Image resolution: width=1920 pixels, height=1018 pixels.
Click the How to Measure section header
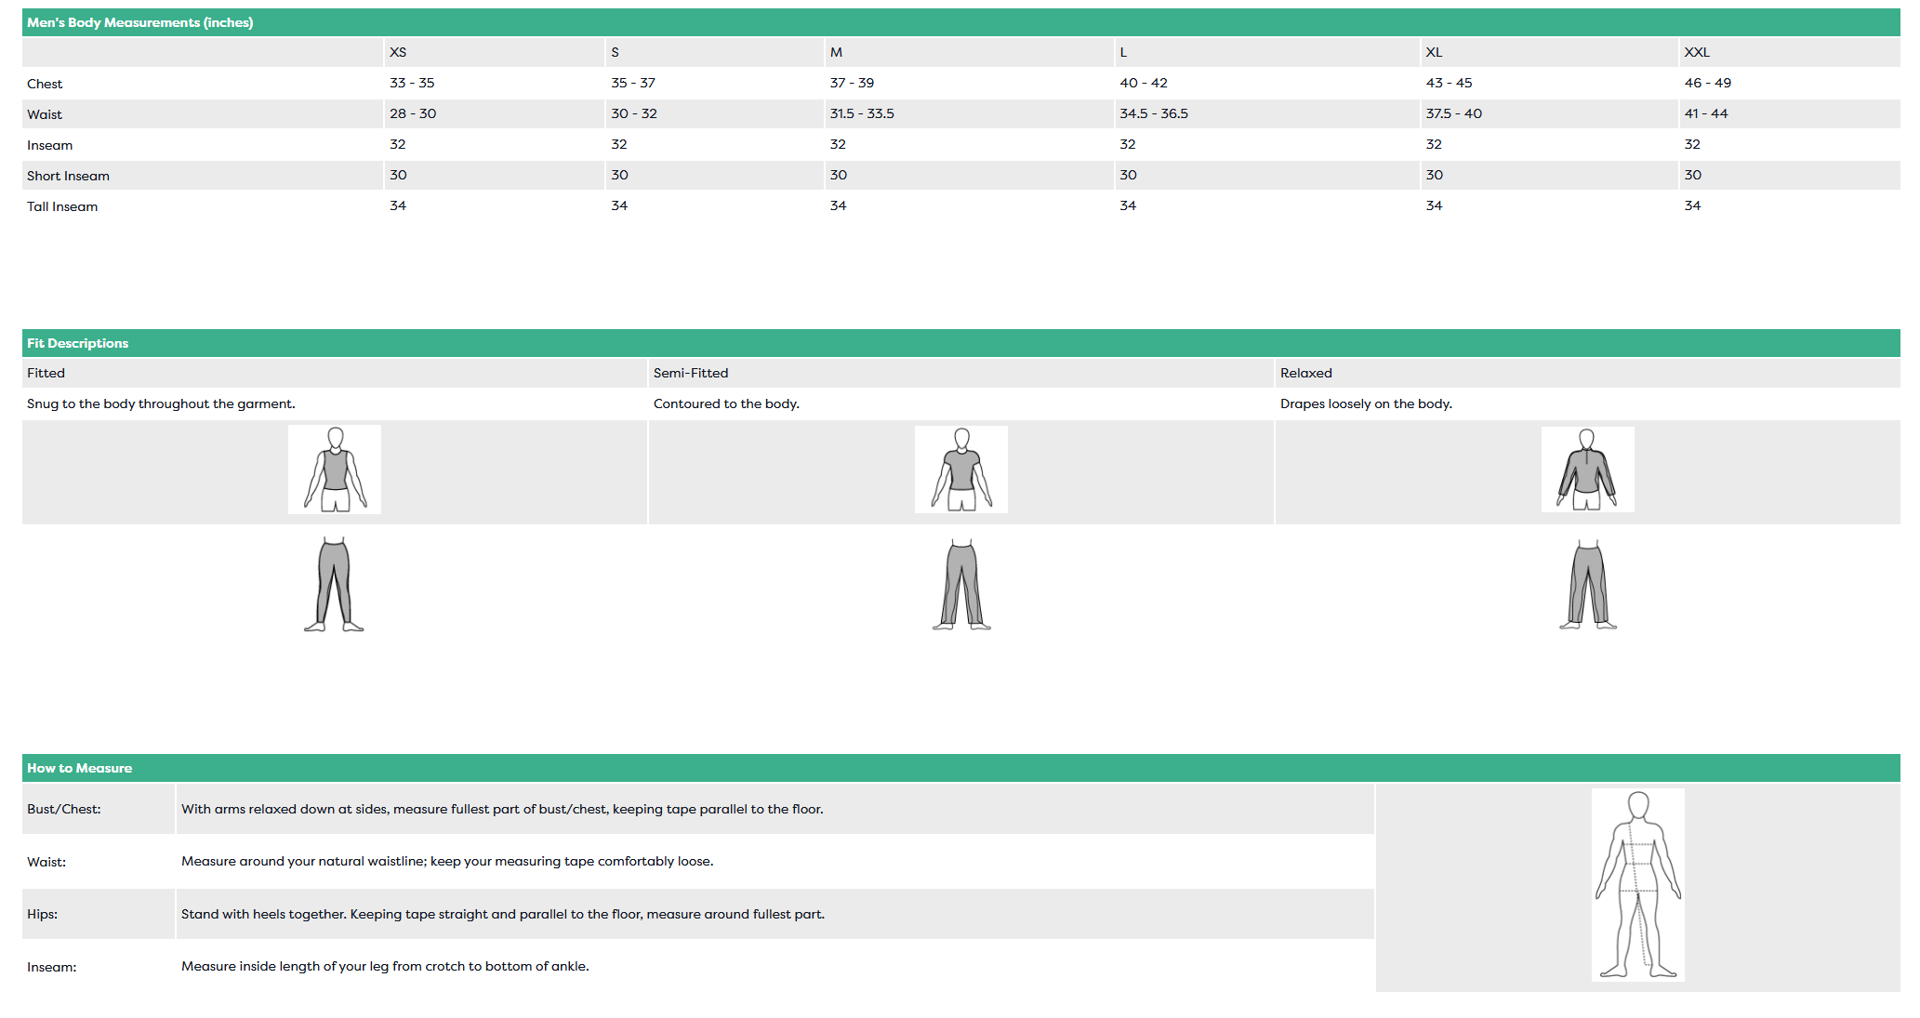tap(80, 768)
